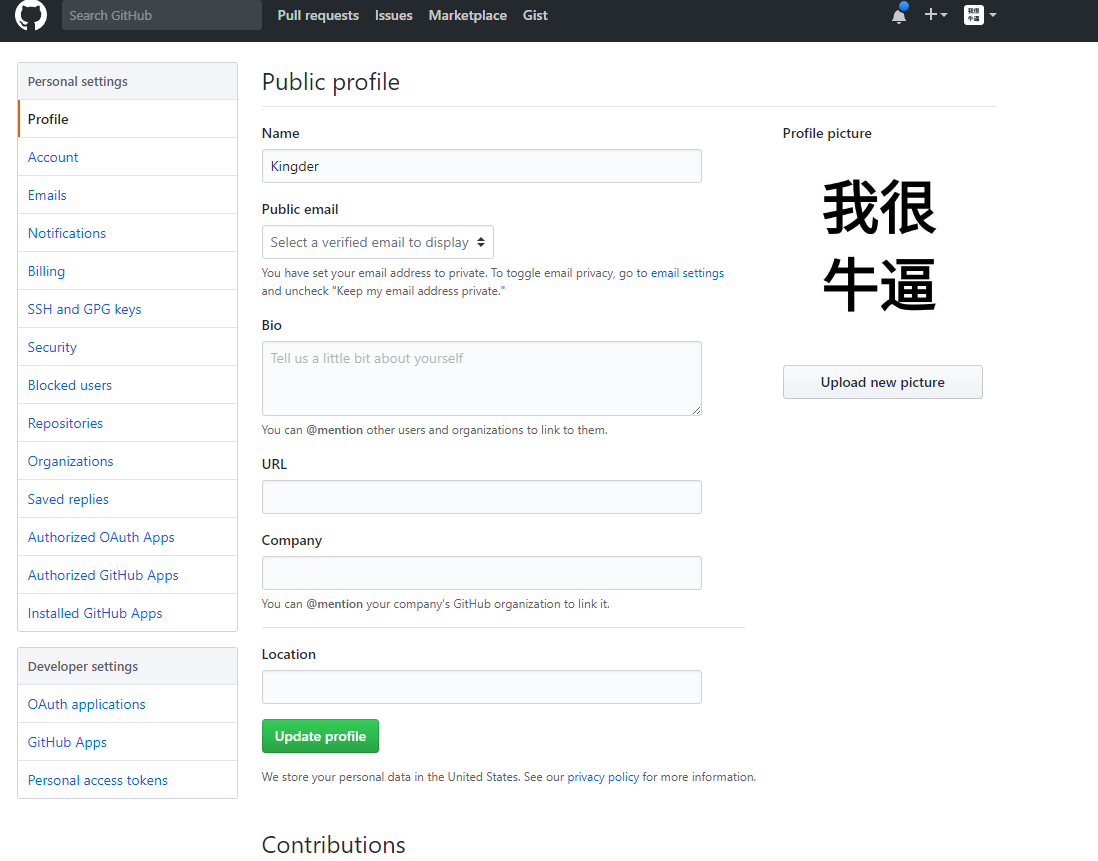
Task: Open Billing settings in sidebar
Action: (127, 271)
